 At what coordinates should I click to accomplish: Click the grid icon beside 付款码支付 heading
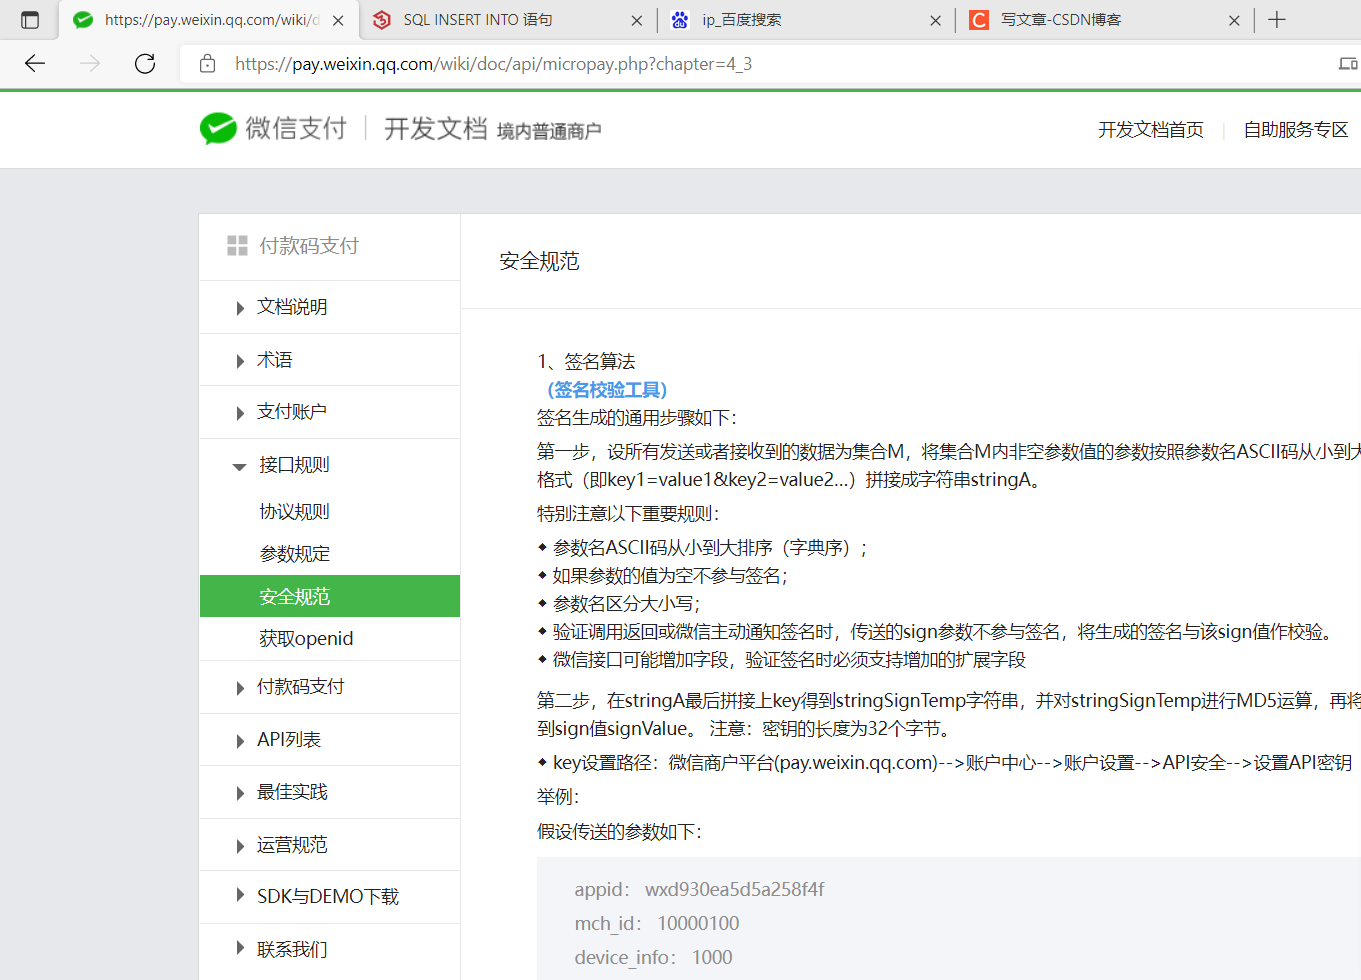[237, 246]
